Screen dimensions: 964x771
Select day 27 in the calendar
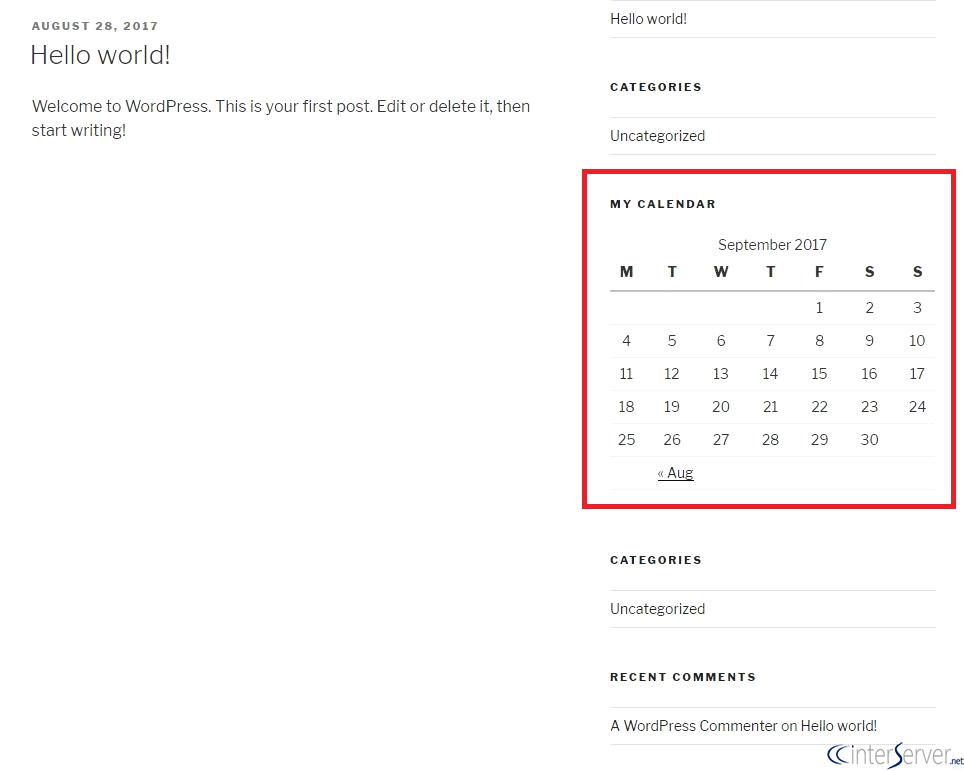click(721, 440)
